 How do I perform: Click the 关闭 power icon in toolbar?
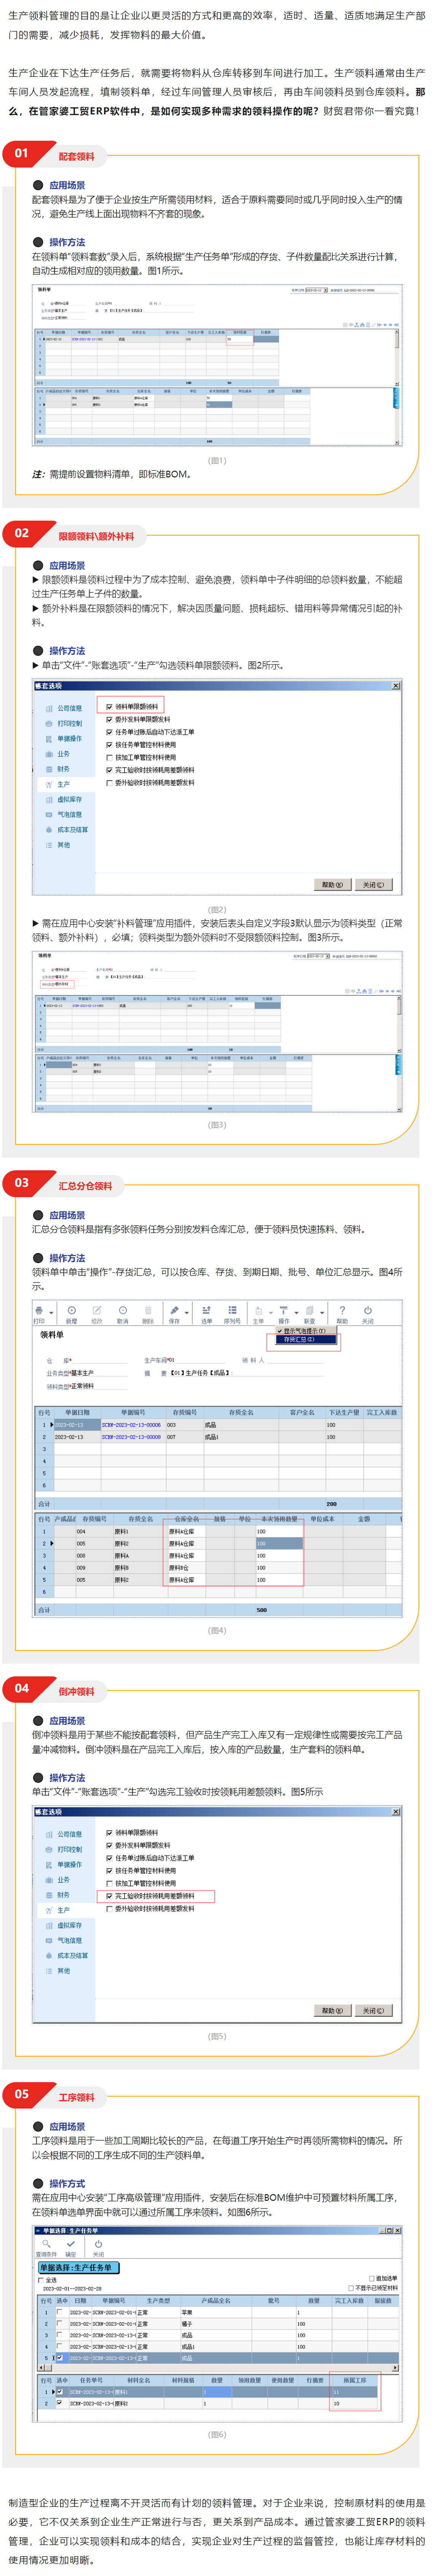(368, 1311)
